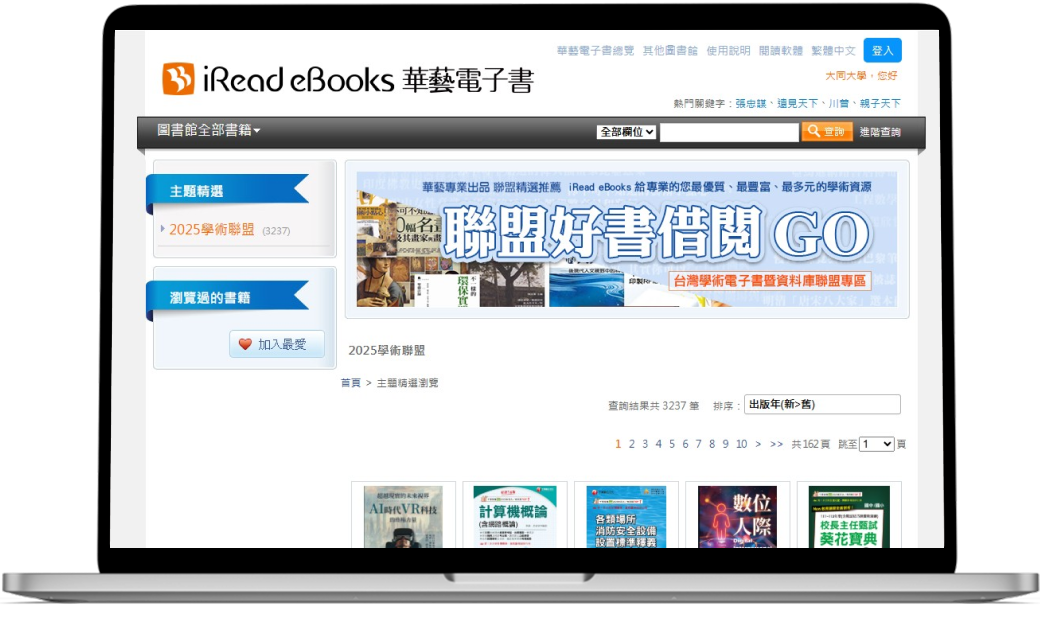Go to results page 4
Image resolution: width=1040 pixels, height=618 pixels.
click(659, 444)
